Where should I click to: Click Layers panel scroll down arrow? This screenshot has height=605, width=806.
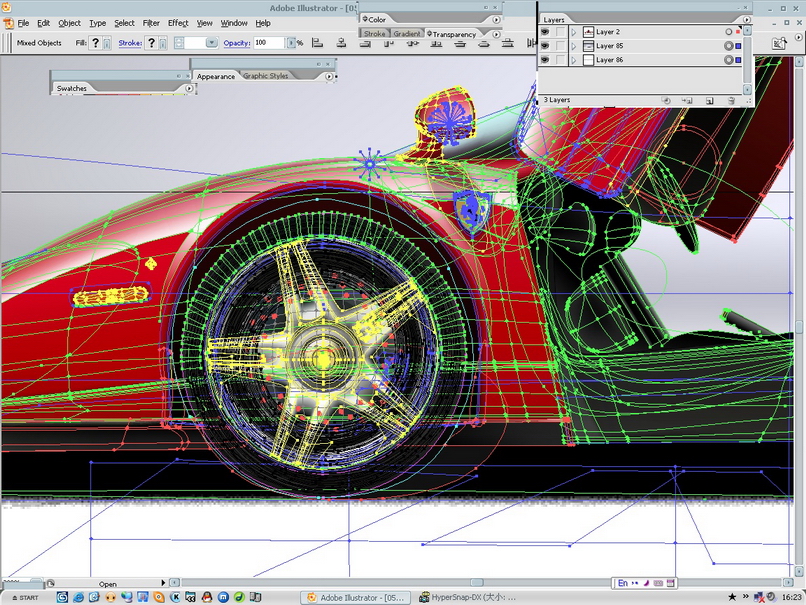(x=747, y=89)
